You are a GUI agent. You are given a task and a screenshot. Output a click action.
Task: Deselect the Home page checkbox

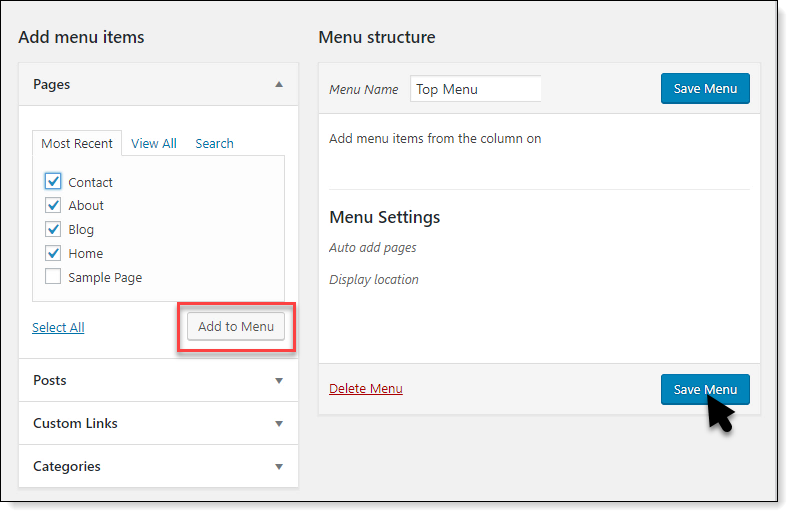pyautogui.click(x=53, y=253)
